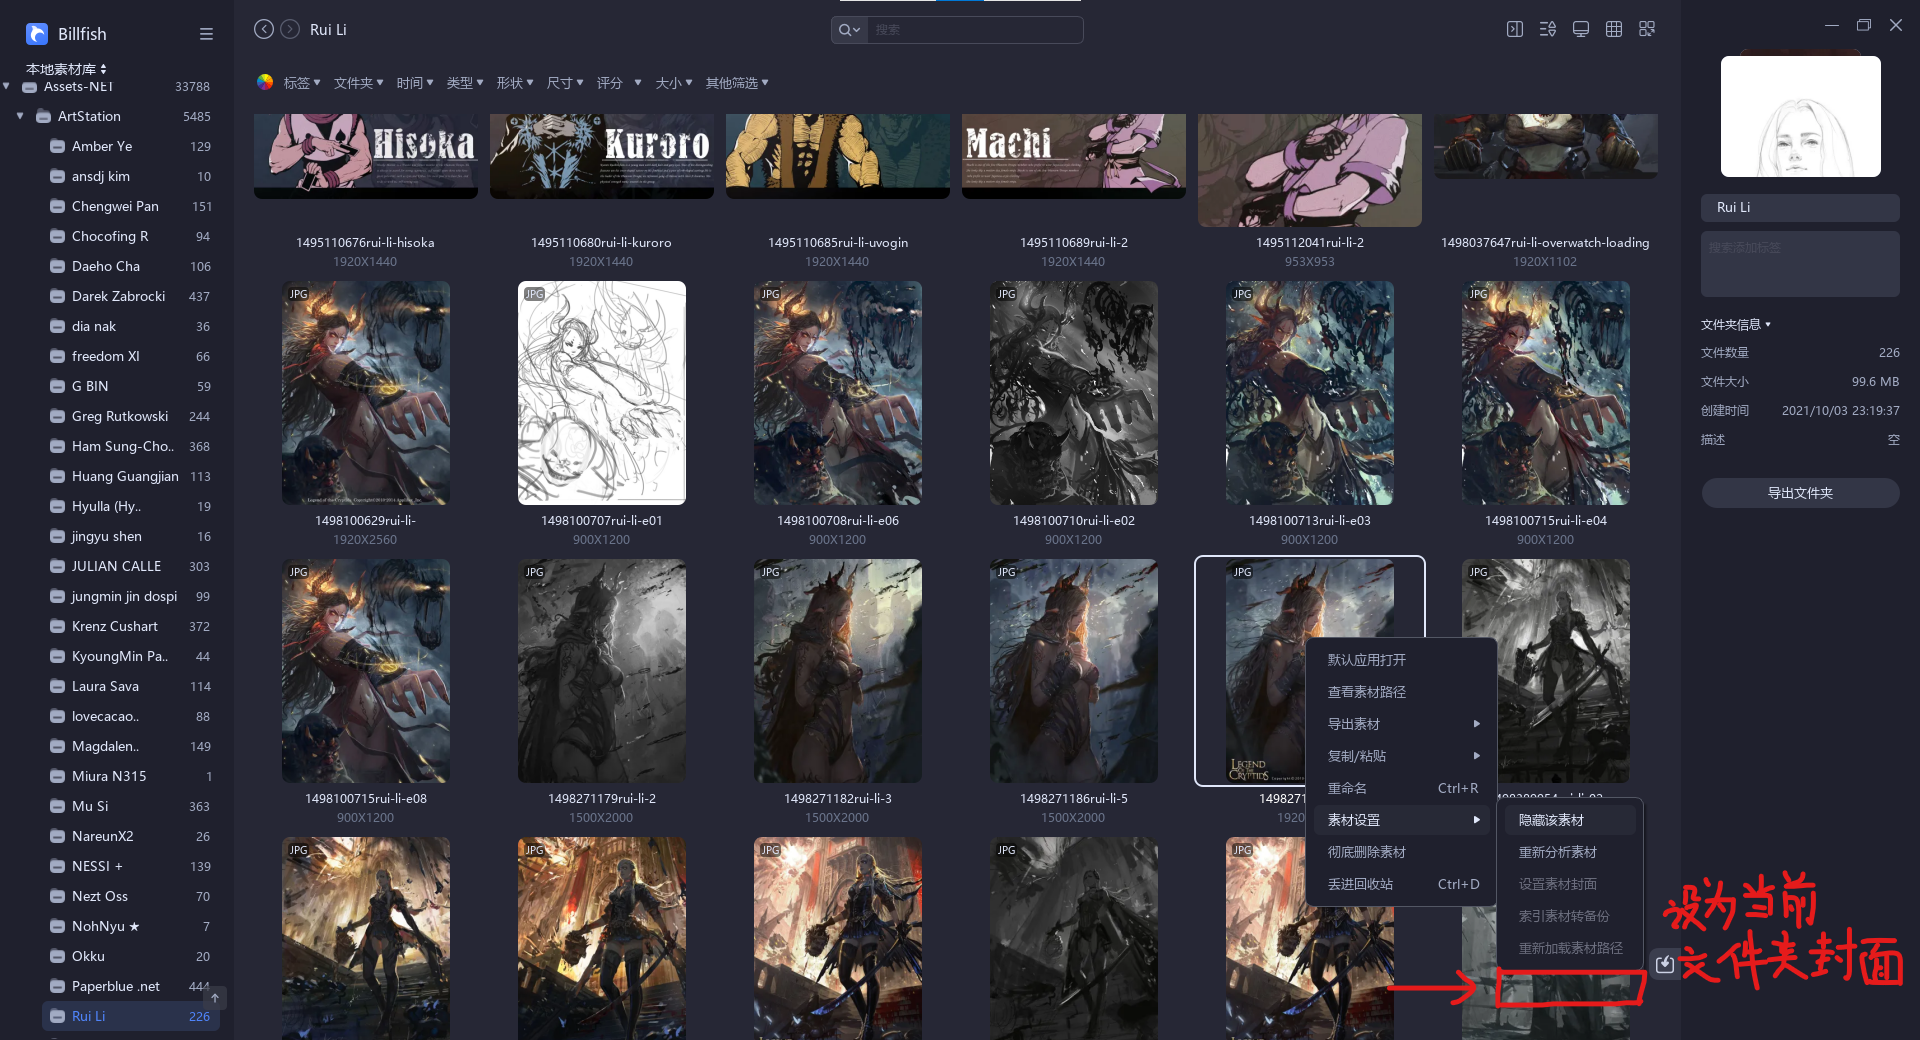Click the Assets library drive icon
Viewport: 1920px width, 1040px height.
[30, 87]
